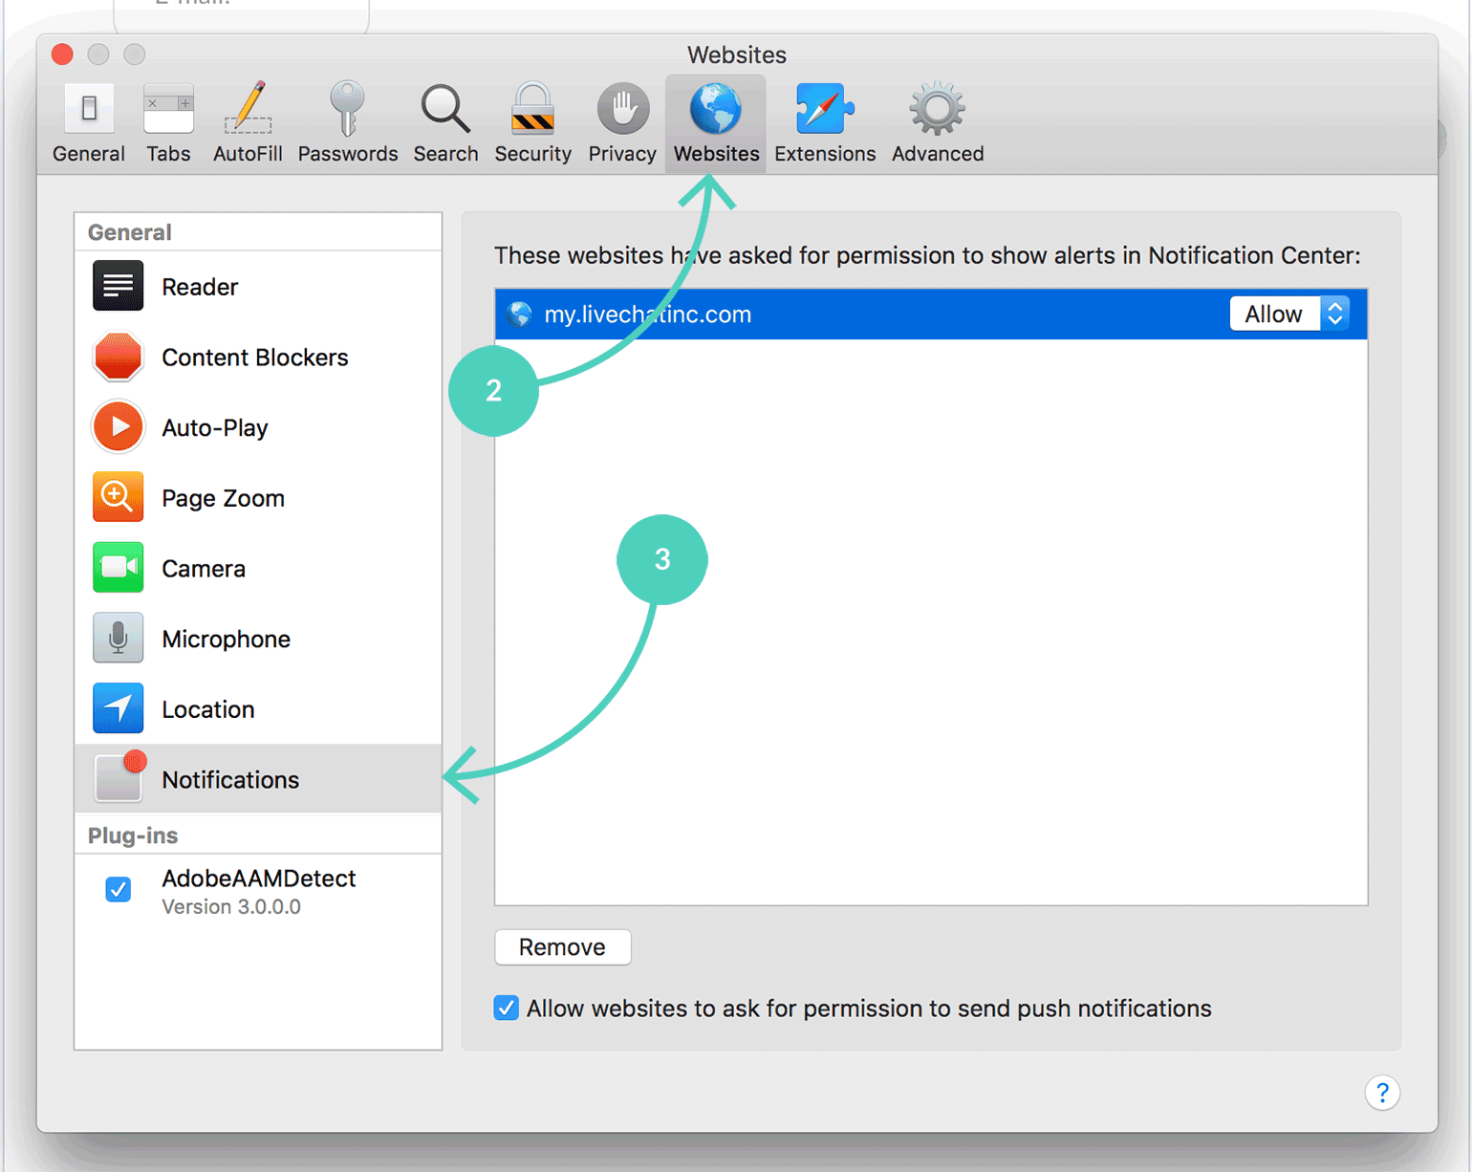
Task: Switch to the Advanced tab label
Action: point(938,154)
